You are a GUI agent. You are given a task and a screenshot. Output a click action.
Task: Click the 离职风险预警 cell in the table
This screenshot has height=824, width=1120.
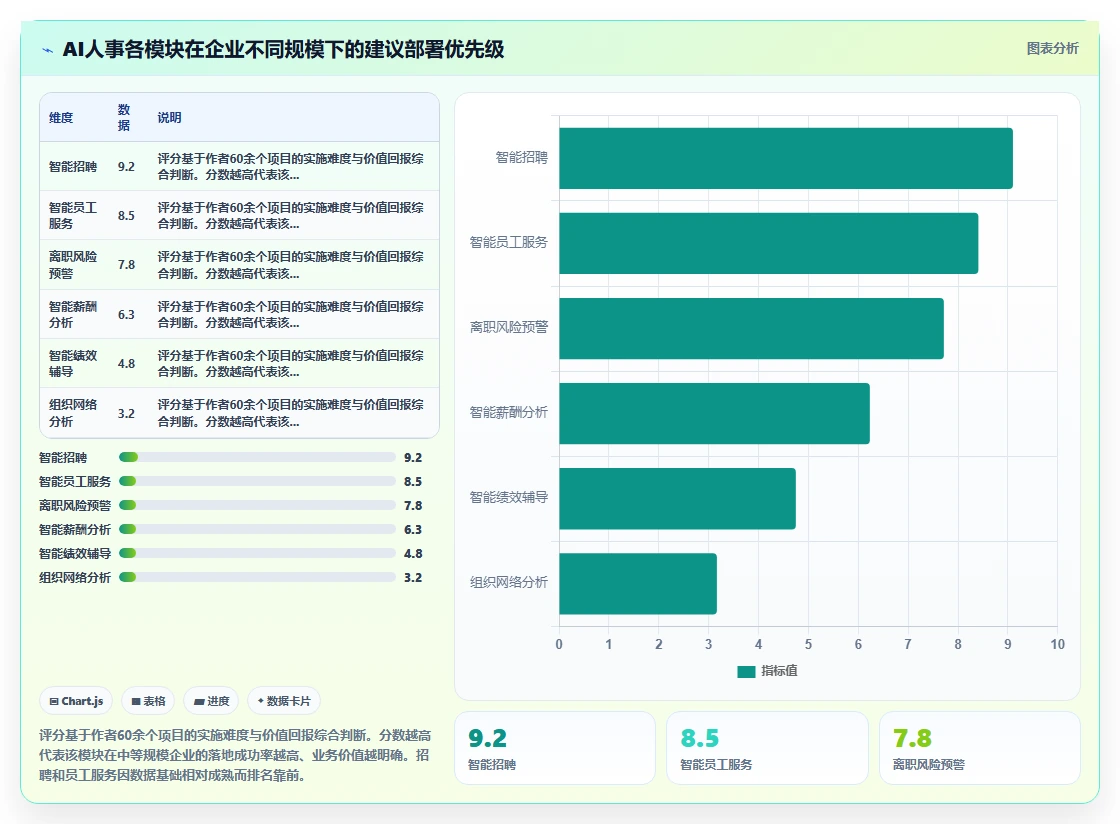point(73,265)
